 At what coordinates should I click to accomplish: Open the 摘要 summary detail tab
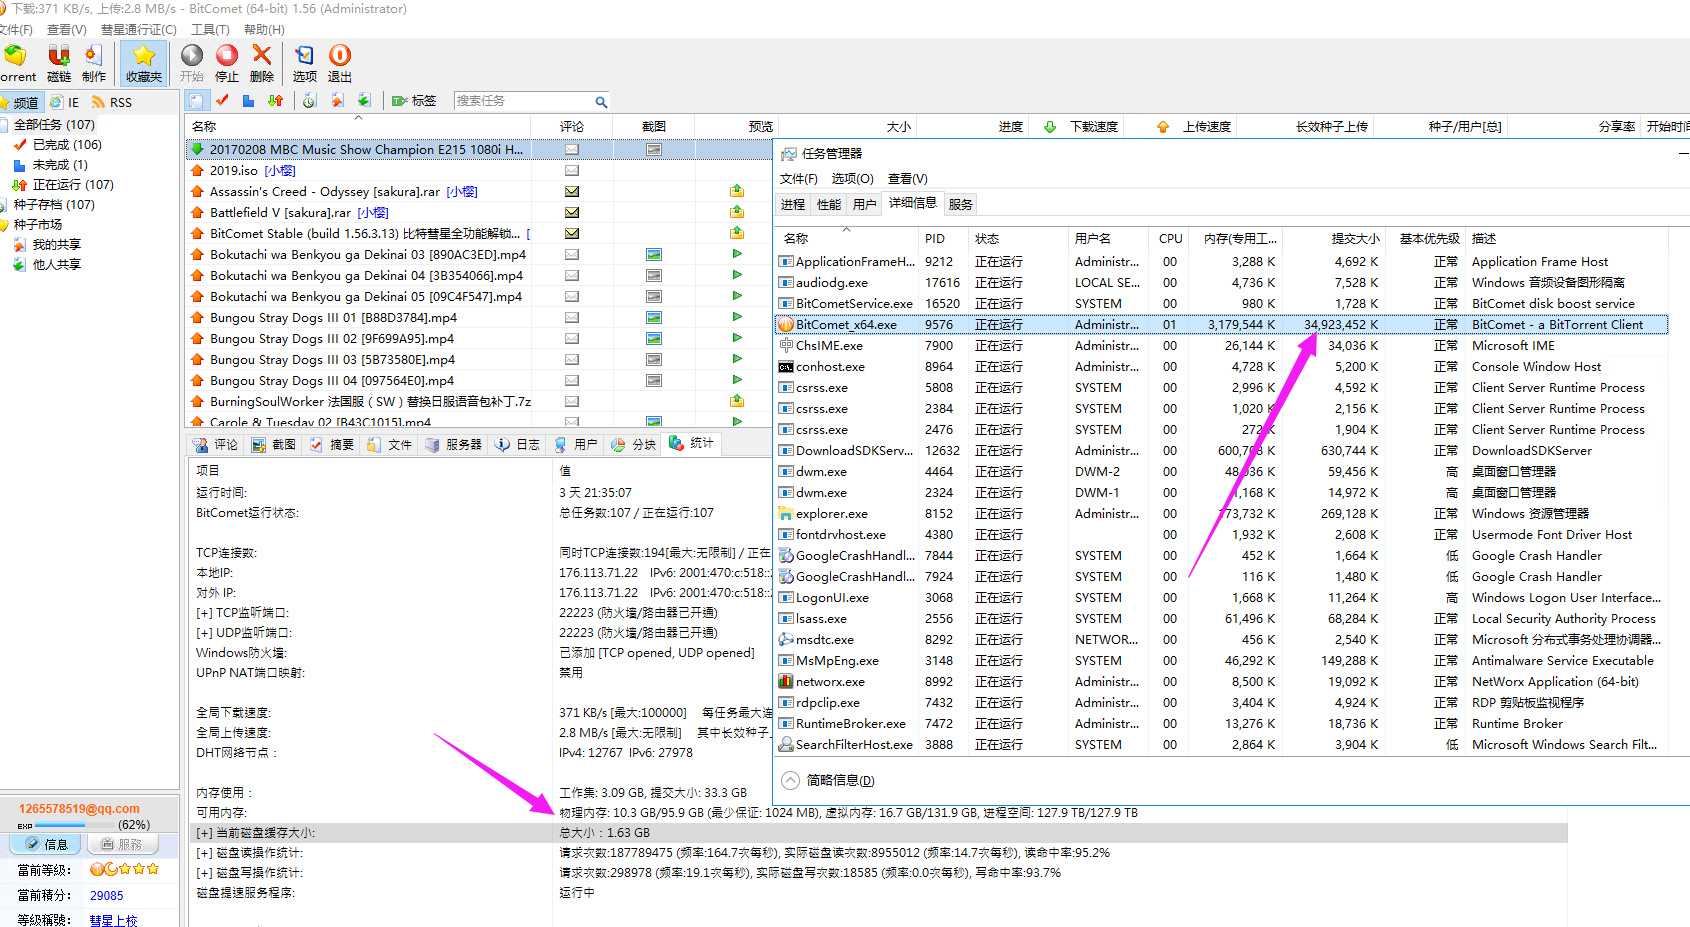(331, 444)
